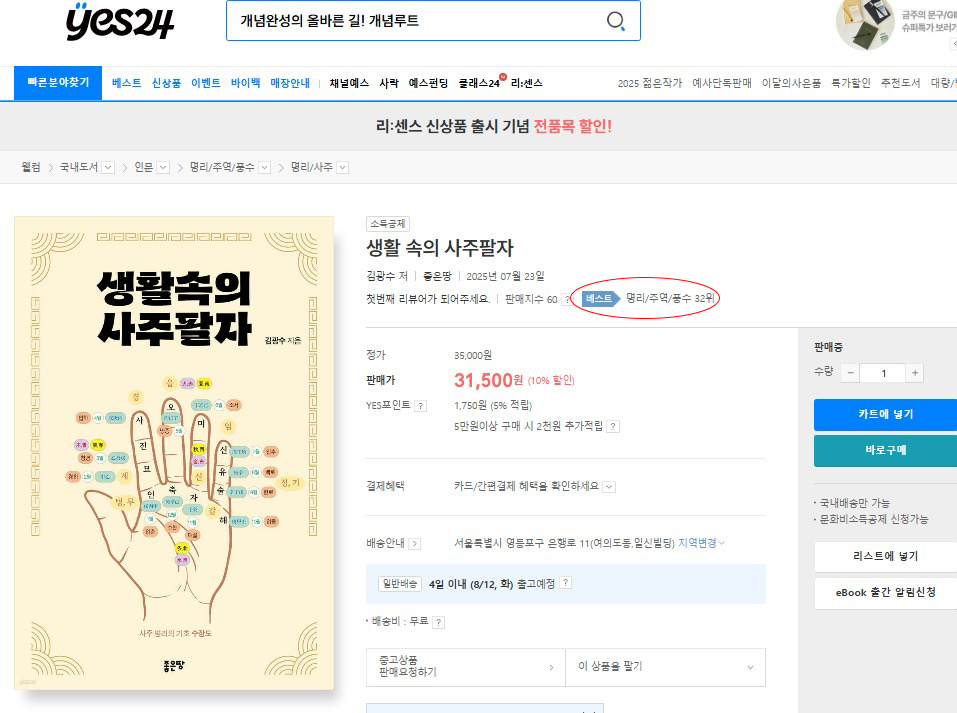Viewport: 957px width, 713px height.
Task: Expand the 명리/주역/풍수 breadcrumb dropdown
Action: [x=265, y=167]
